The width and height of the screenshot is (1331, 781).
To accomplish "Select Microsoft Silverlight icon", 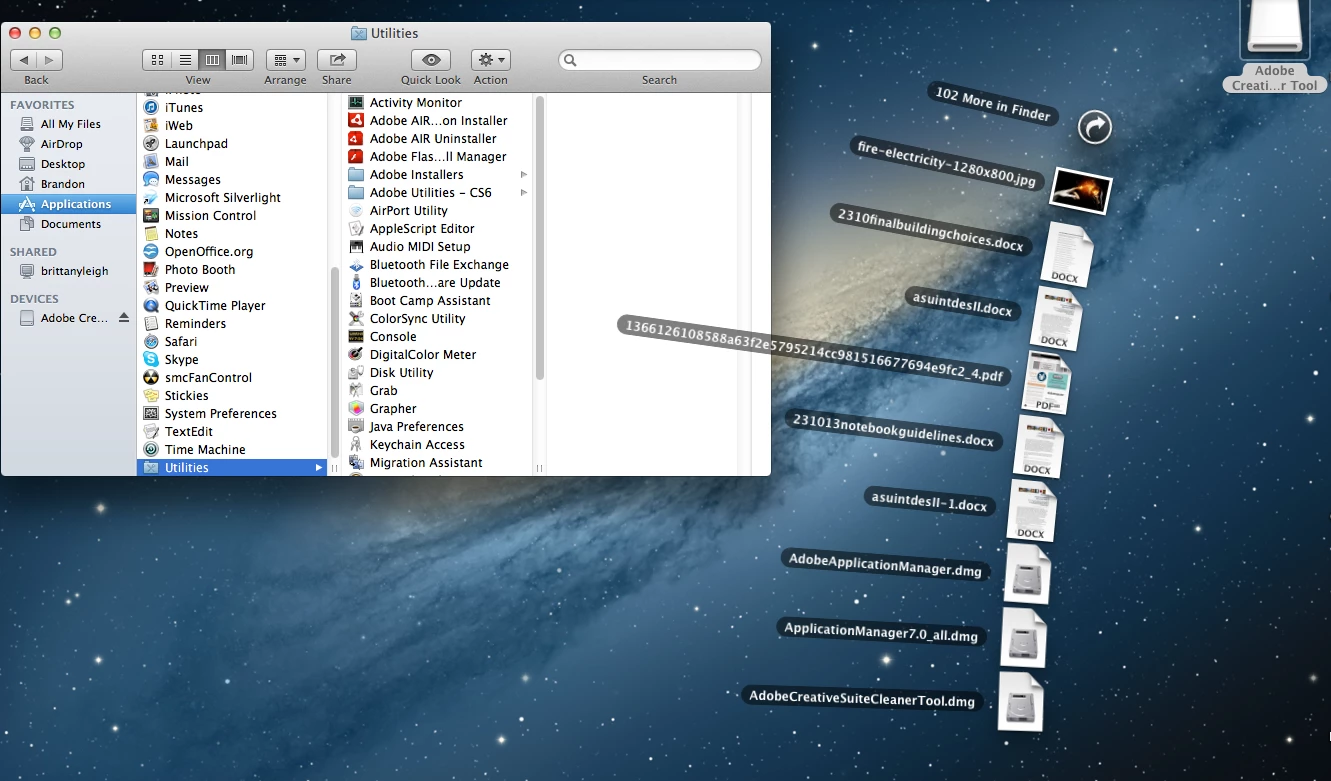I will point(151,197).
